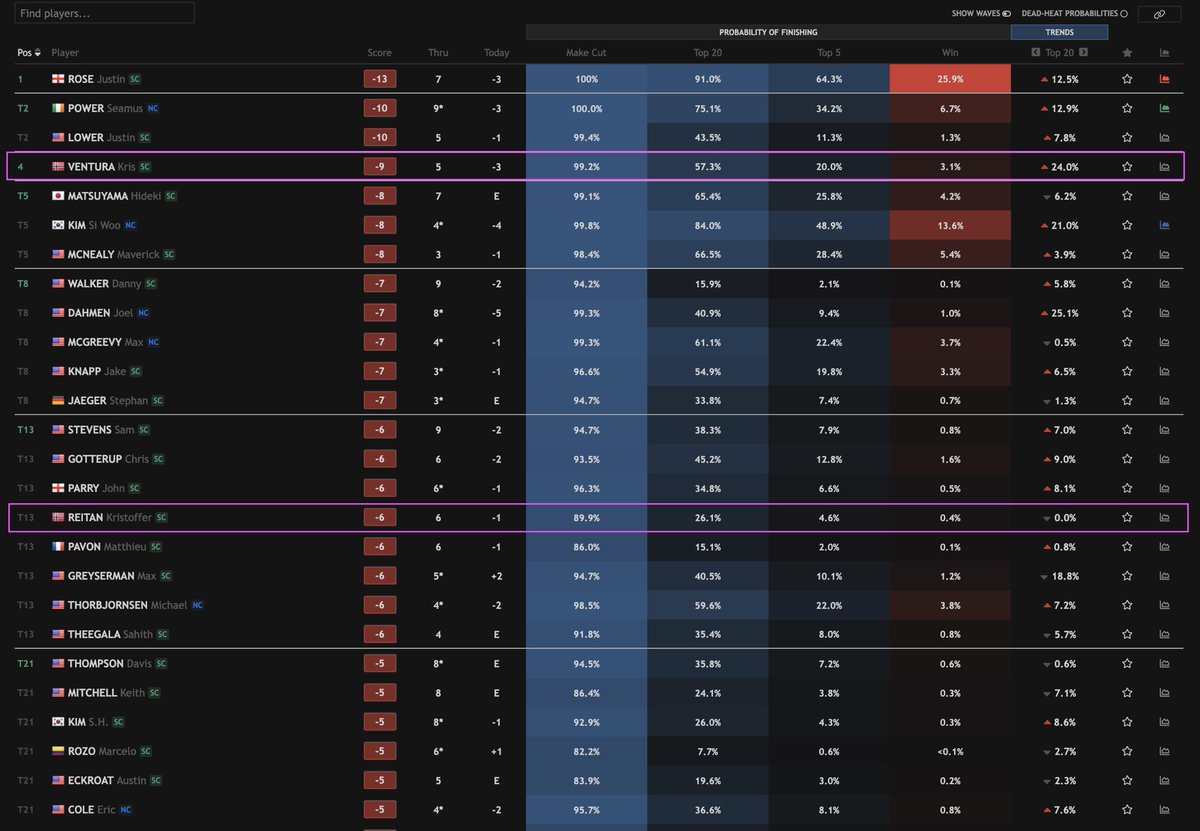The height and width of the screenshot is (831, 1200).
Task: Open chart for COLE Eric row
Action: [x=1164, y=809]
